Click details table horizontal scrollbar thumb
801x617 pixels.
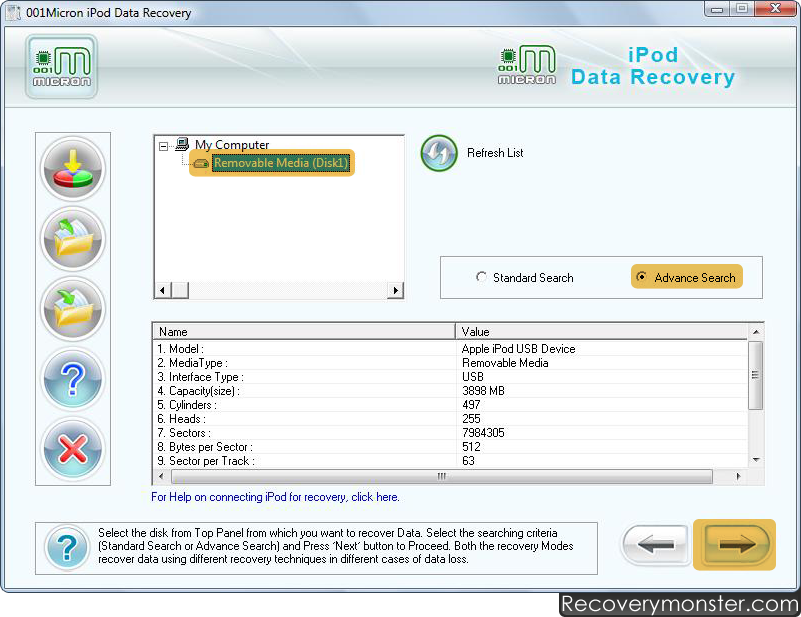pyautogui.click(x=441, y=476)
